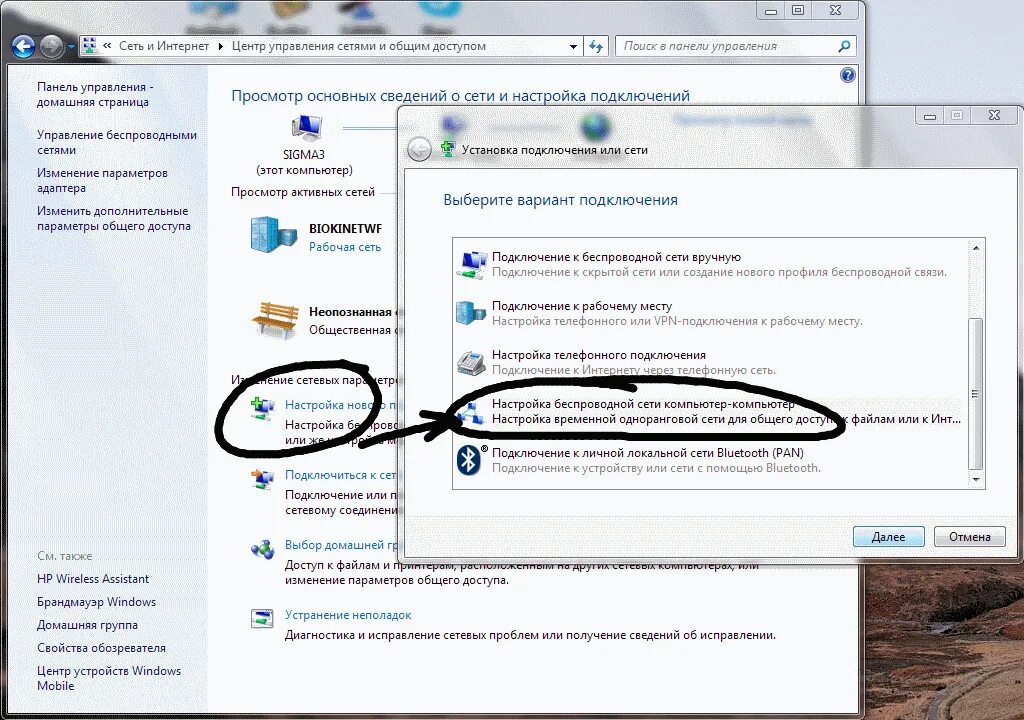
Task: Open HP Wireless Assistant link
Action: pos(93,579)
